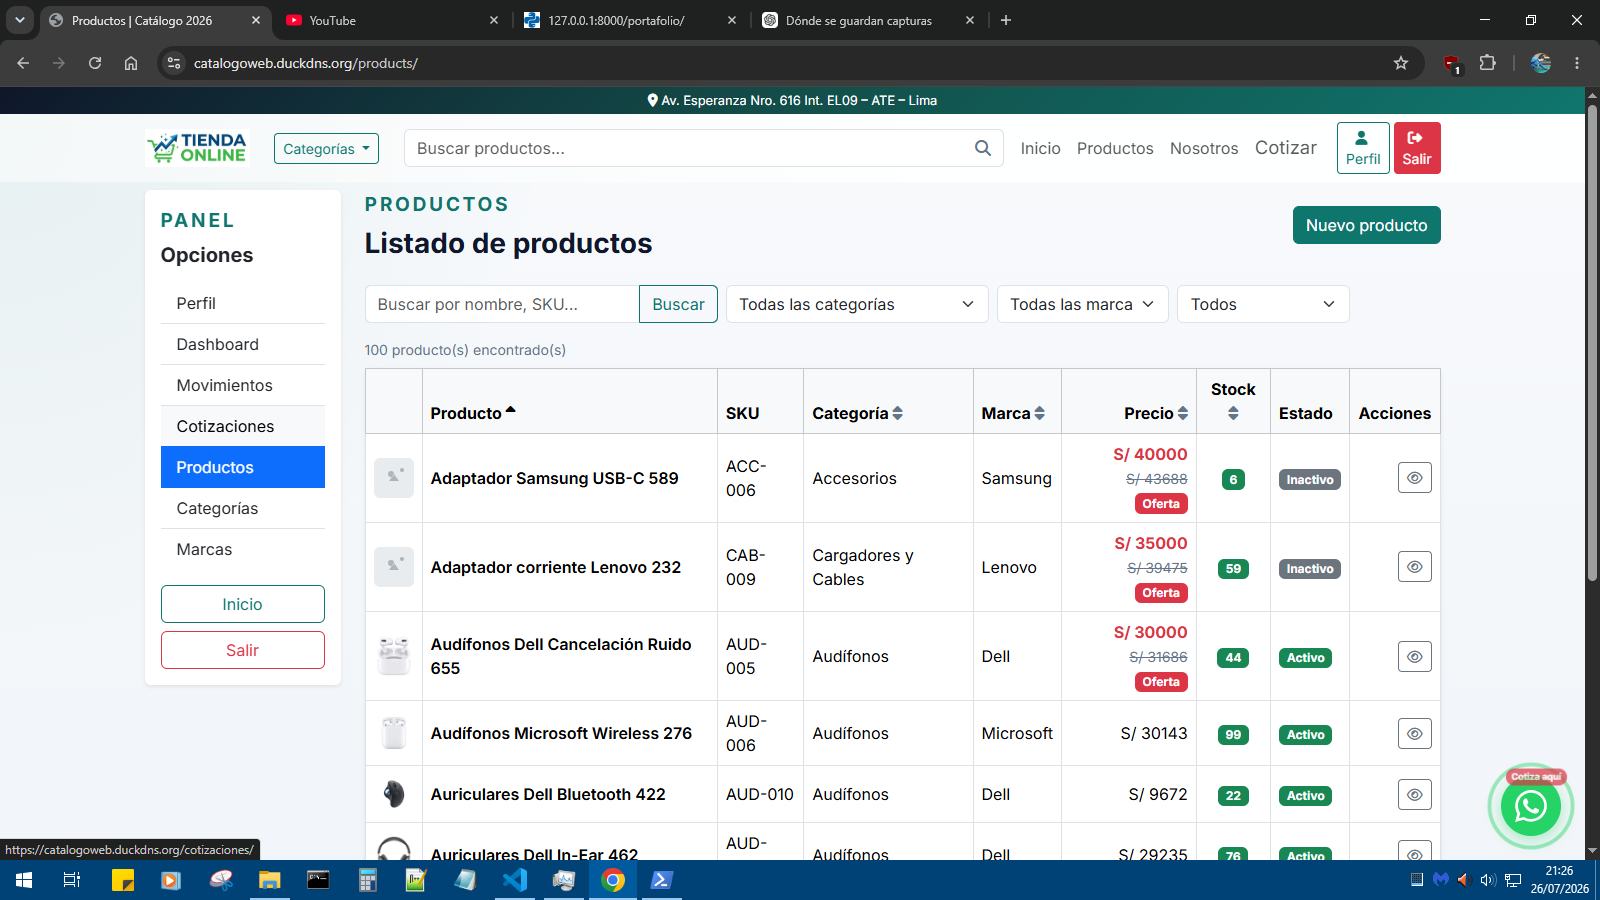This screenshot has height=900, width=1600.
Task: Sort the table by Precio
Action: pos(1156,413)
